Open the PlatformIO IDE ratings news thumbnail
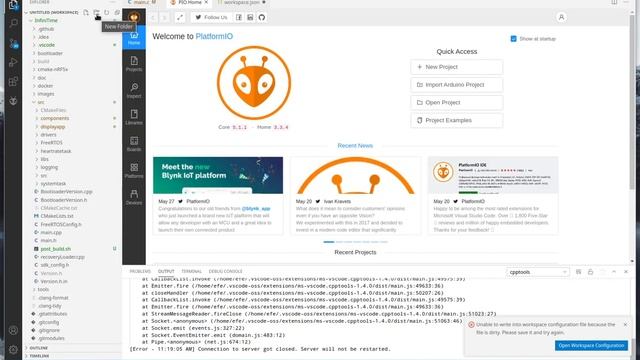This screenshot has height=360, width=640. 493,175
